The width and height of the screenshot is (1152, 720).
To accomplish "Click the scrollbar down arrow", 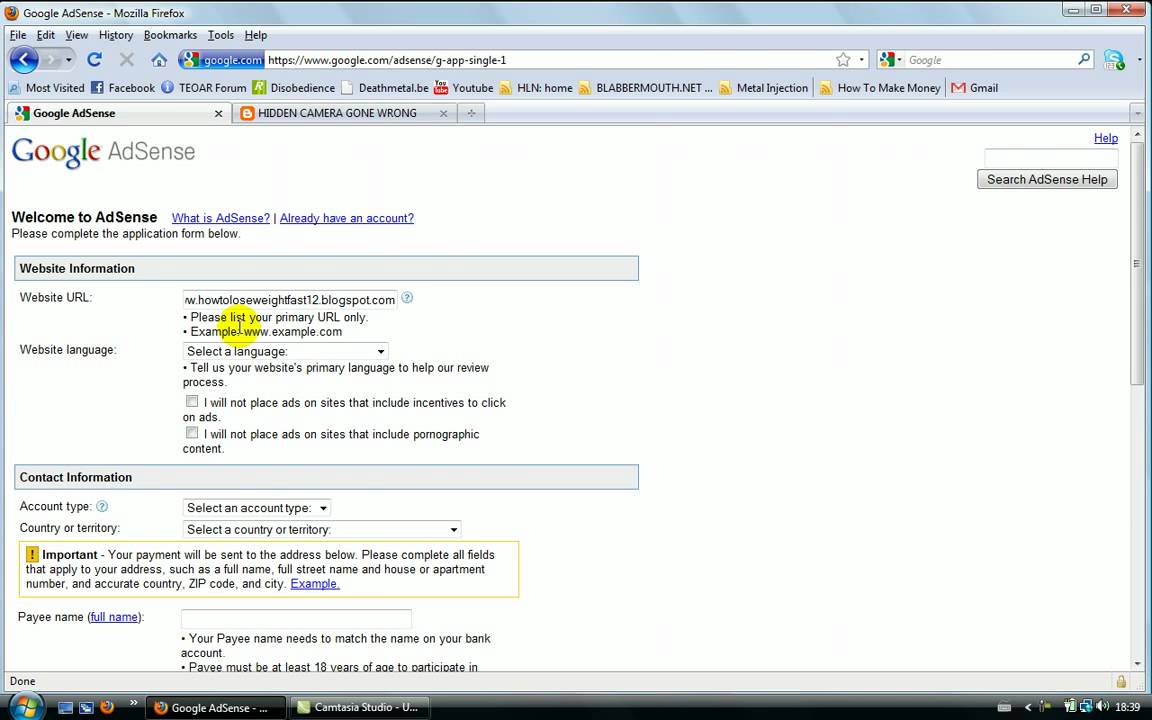I will [1137, 663].
